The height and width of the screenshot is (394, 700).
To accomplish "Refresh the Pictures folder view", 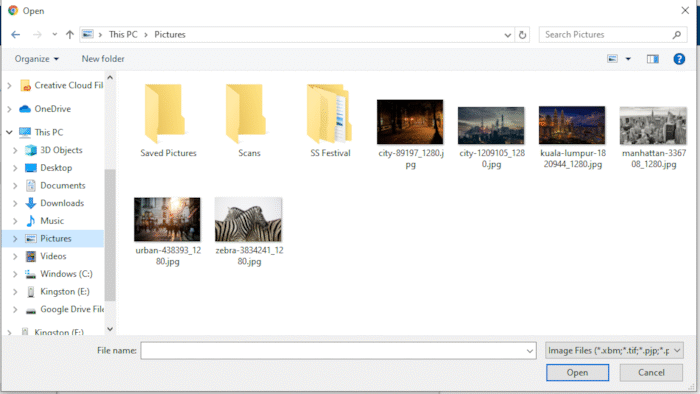I will tap(522, 35).
